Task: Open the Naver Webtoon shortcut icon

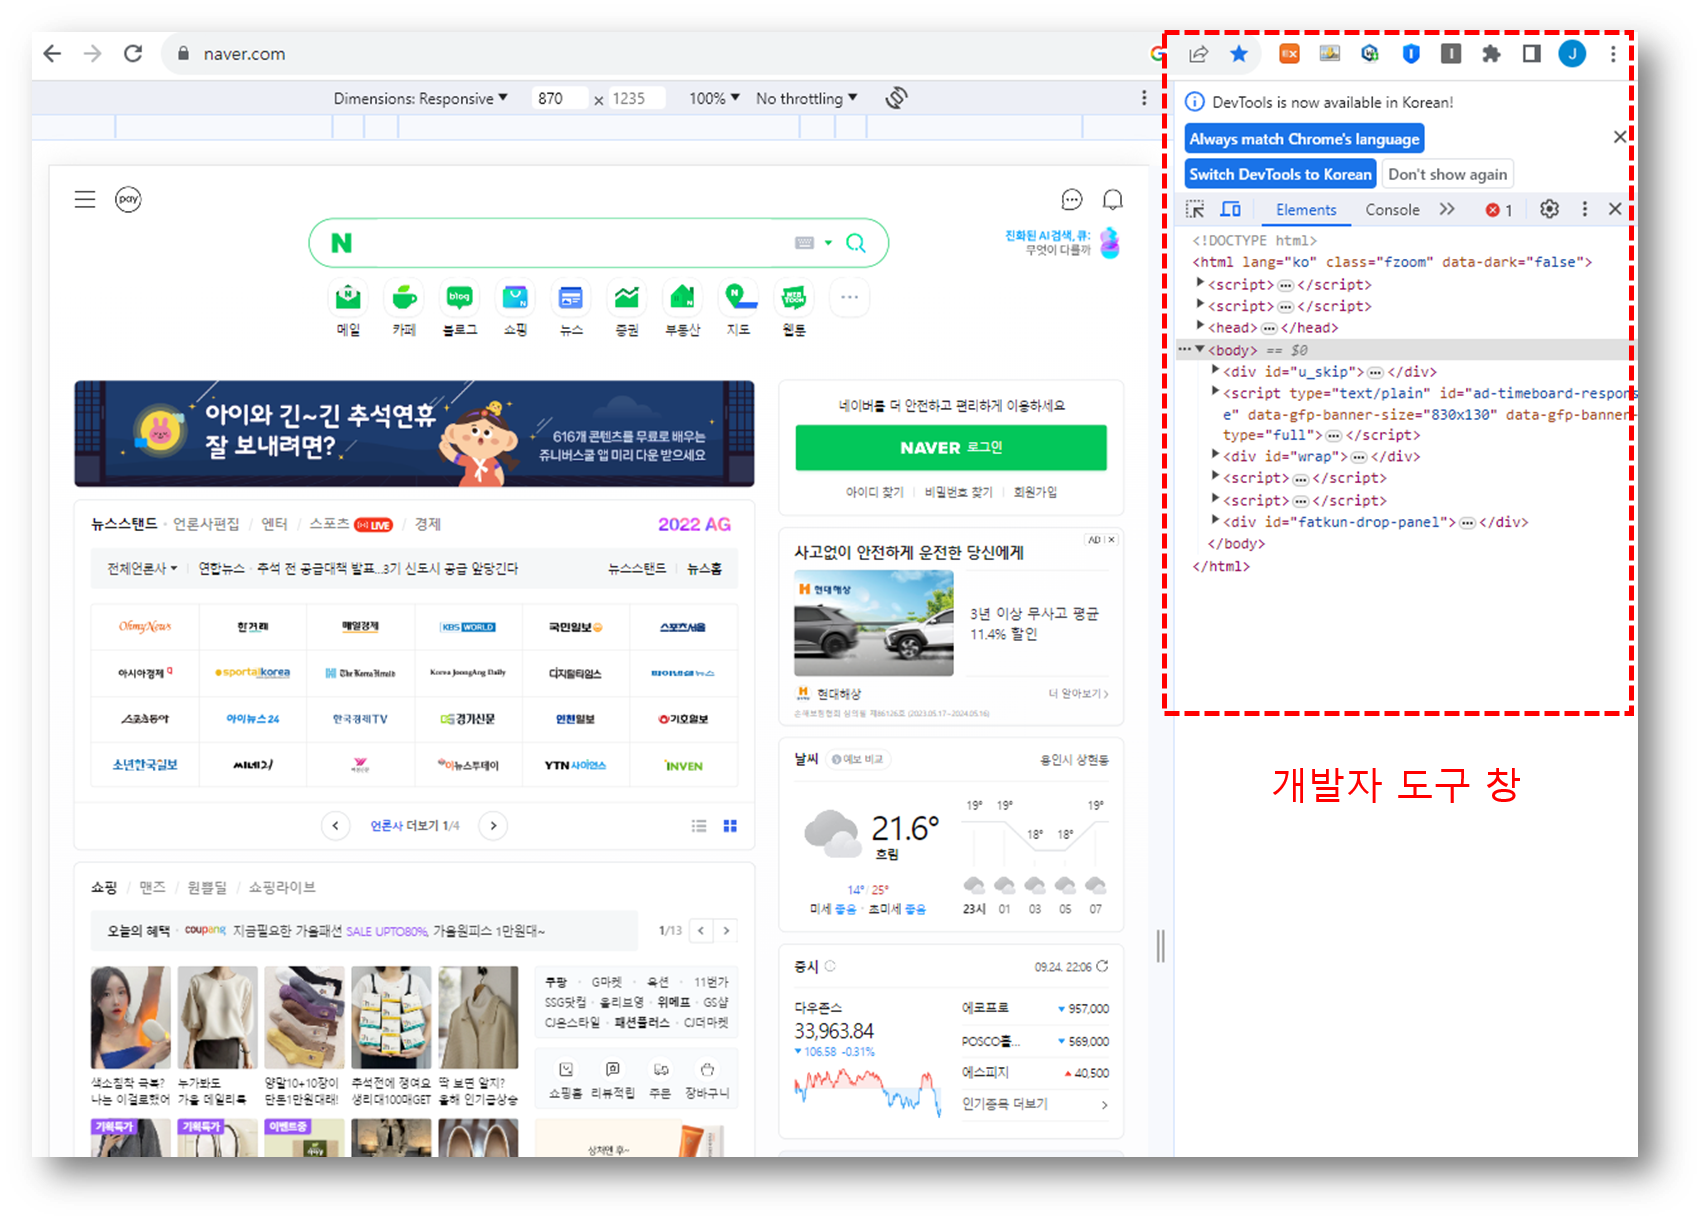Action: click(x=794, y=298)
